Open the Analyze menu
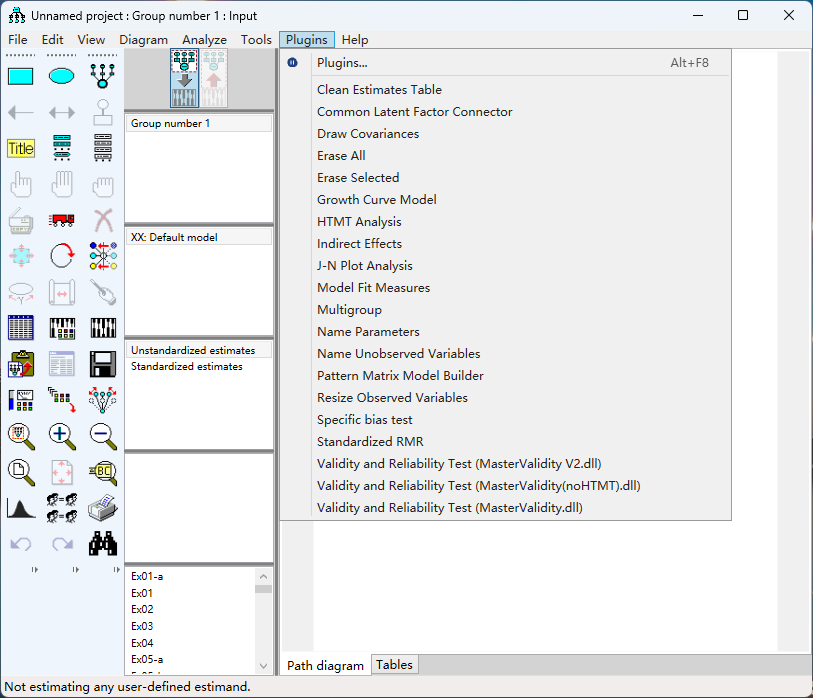The image size is (813, 698). (x=204, y=40)
